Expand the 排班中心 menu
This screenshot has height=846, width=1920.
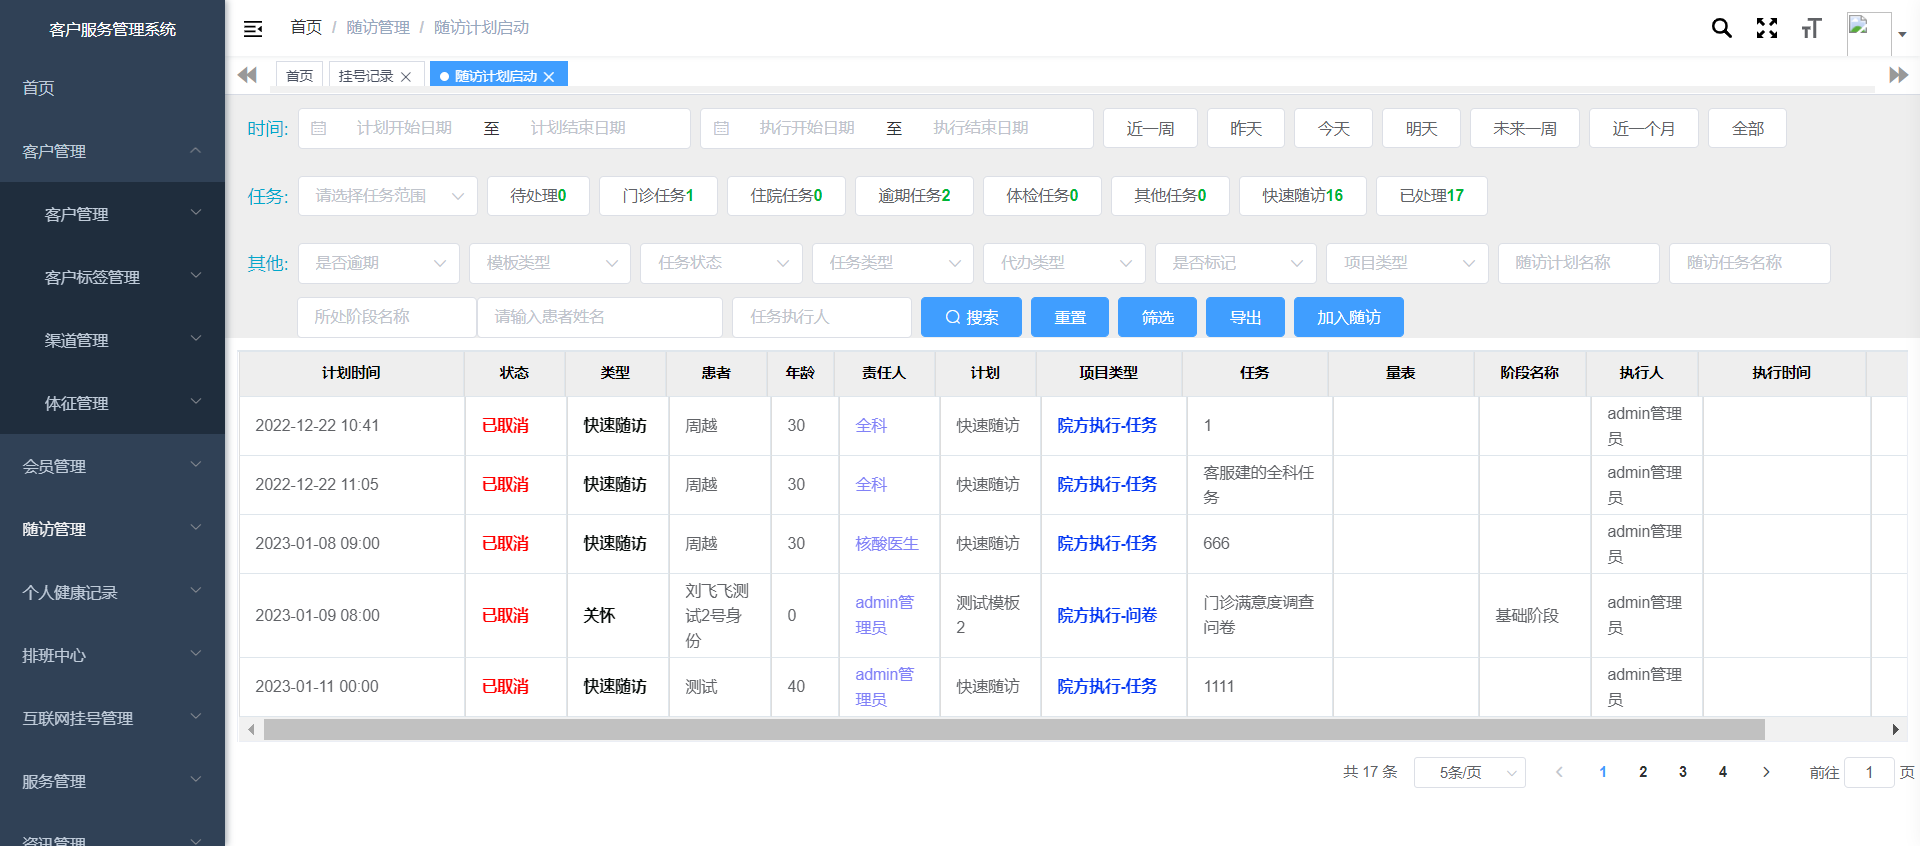(x=112, y=655)
